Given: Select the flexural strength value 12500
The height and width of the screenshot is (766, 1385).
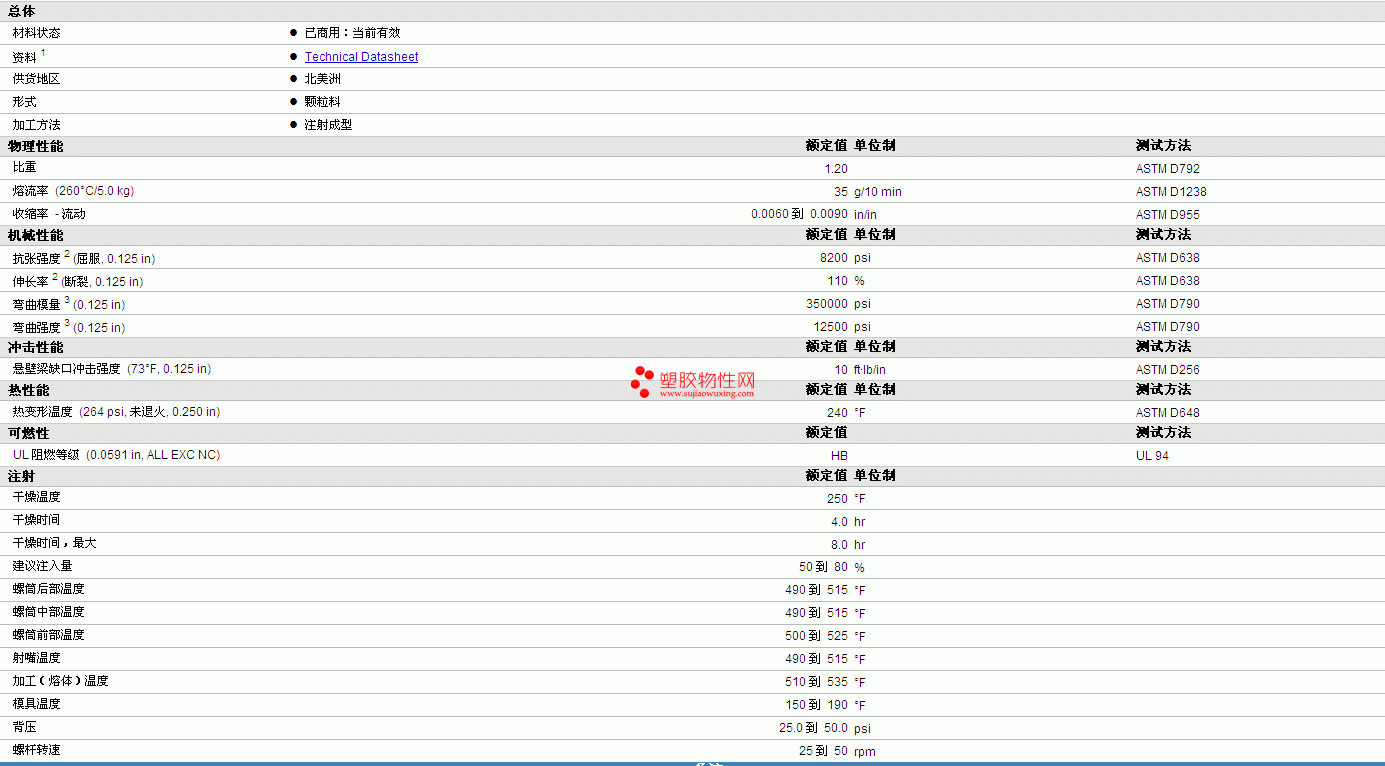Looking at the screenshot, I should click(x=830, y=327).
